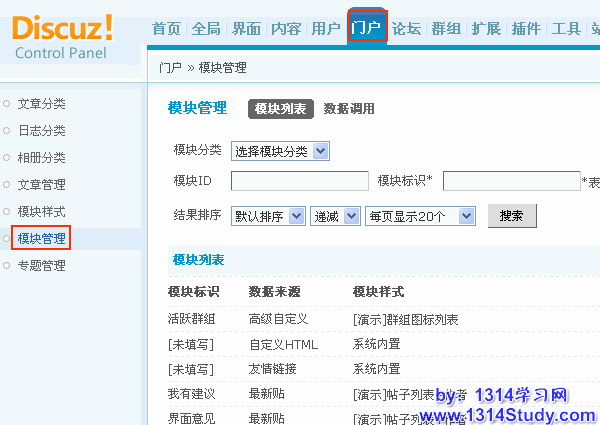Select the 门户 navigation tab

[x=366, y=28]
